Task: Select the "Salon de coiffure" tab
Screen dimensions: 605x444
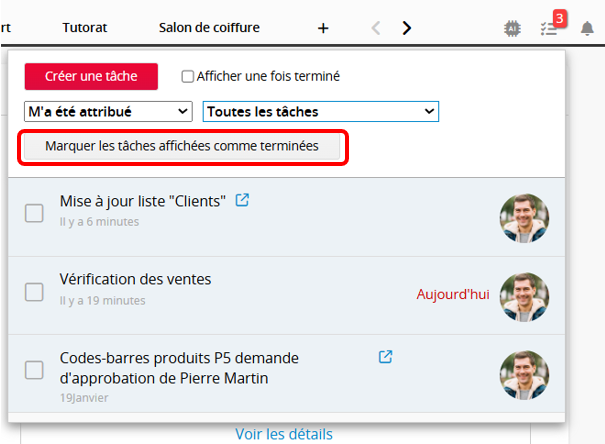Action: pos(209,28)
